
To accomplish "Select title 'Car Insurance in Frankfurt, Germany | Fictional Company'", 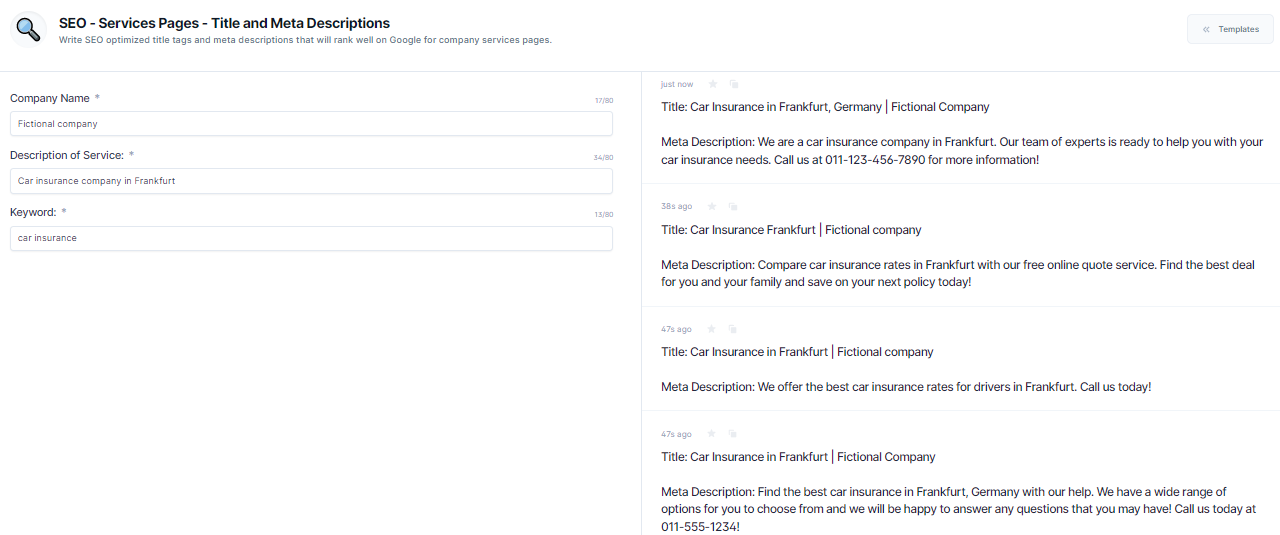I will (x=825, y=107).
